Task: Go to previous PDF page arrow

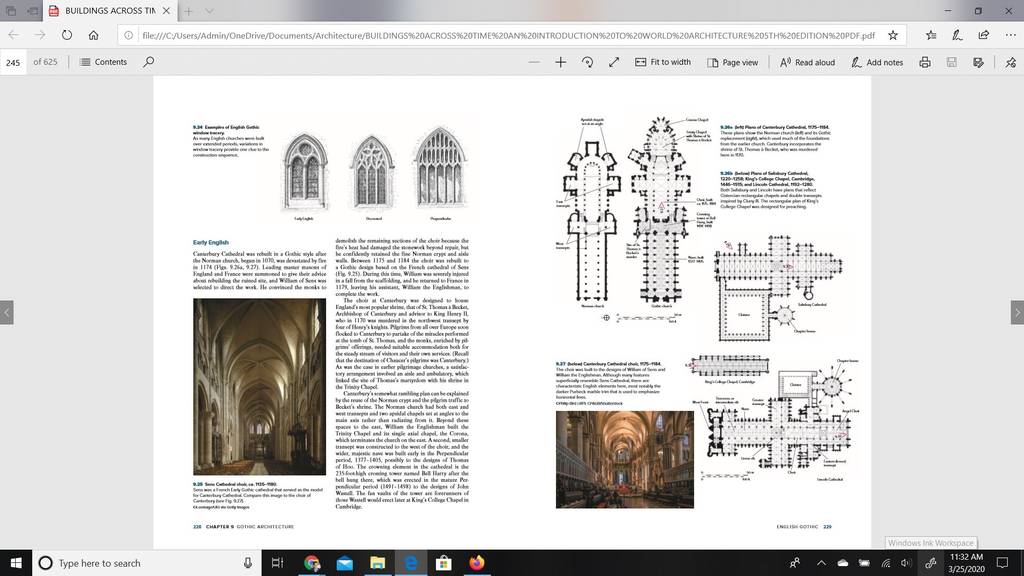Action: point(7,312)
